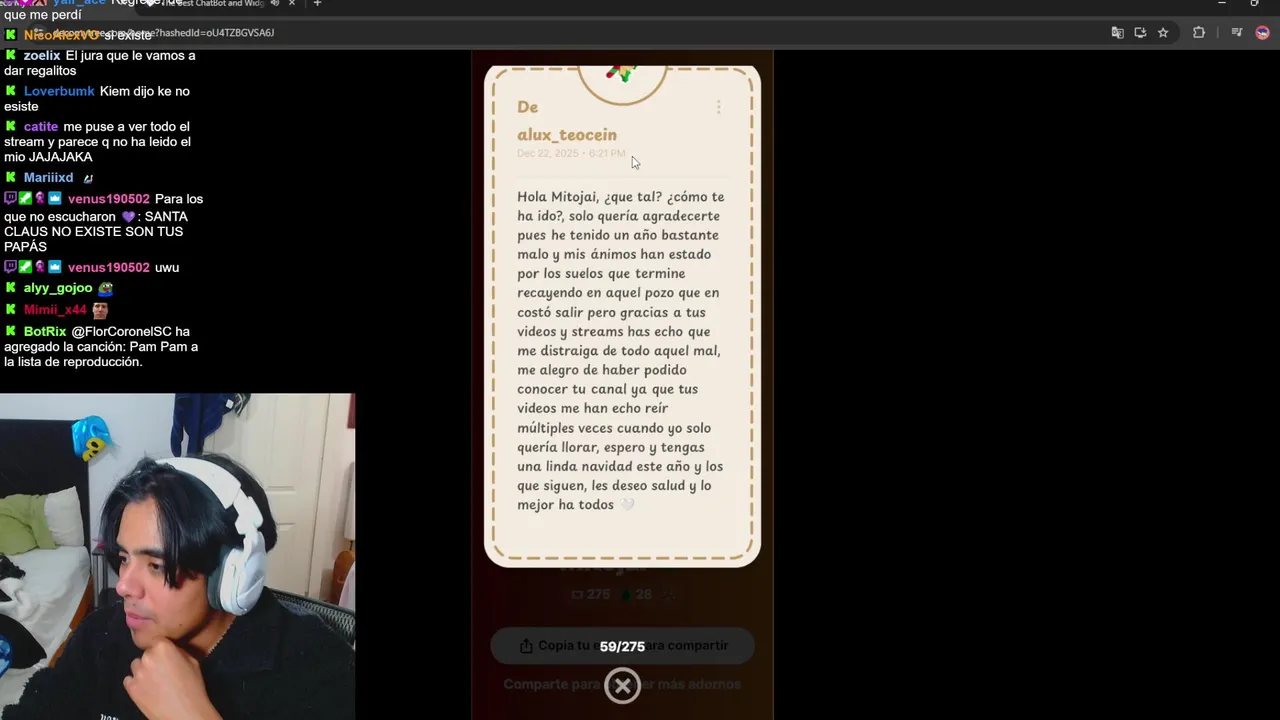The image size is (1280, 720).
Task: Click venus190502 on the SANTA CLAUS message
Action: tap(109, 199)
